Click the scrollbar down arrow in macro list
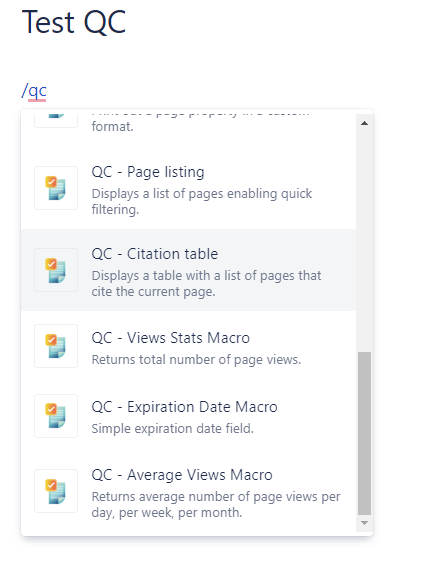Image resolution: width=425 pixels, height=580 pixels. click(364, 523)
